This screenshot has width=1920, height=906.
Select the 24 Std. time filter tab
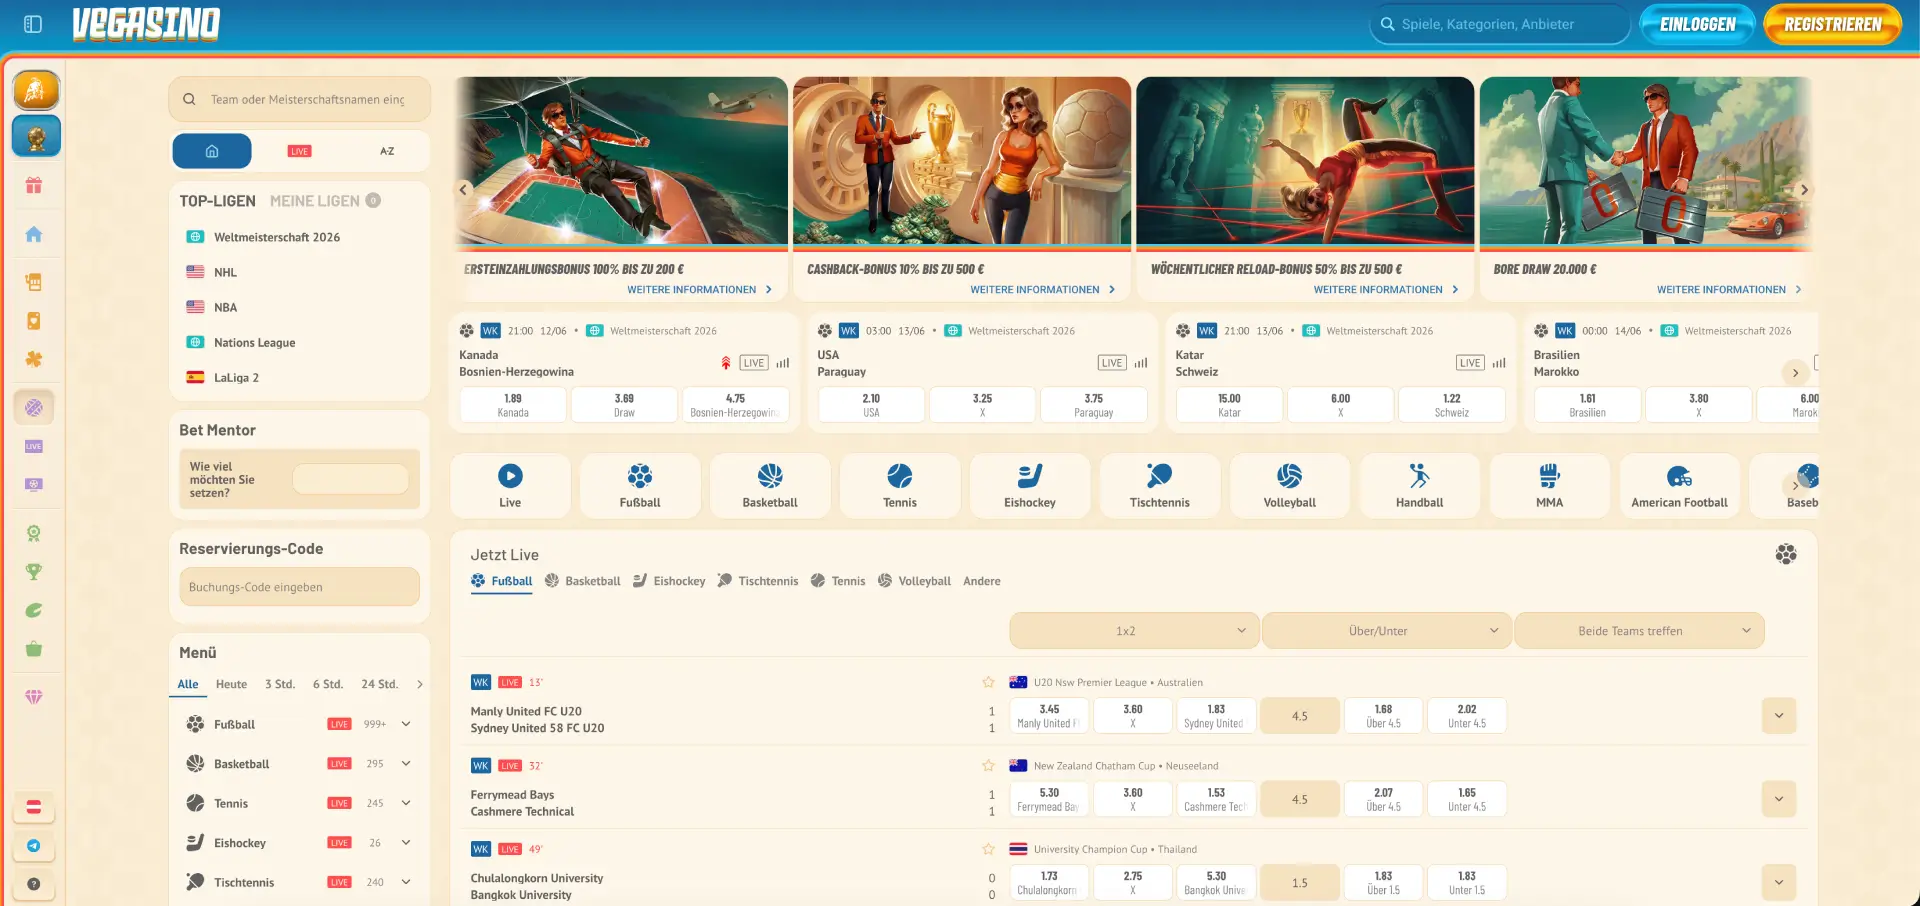379,684
